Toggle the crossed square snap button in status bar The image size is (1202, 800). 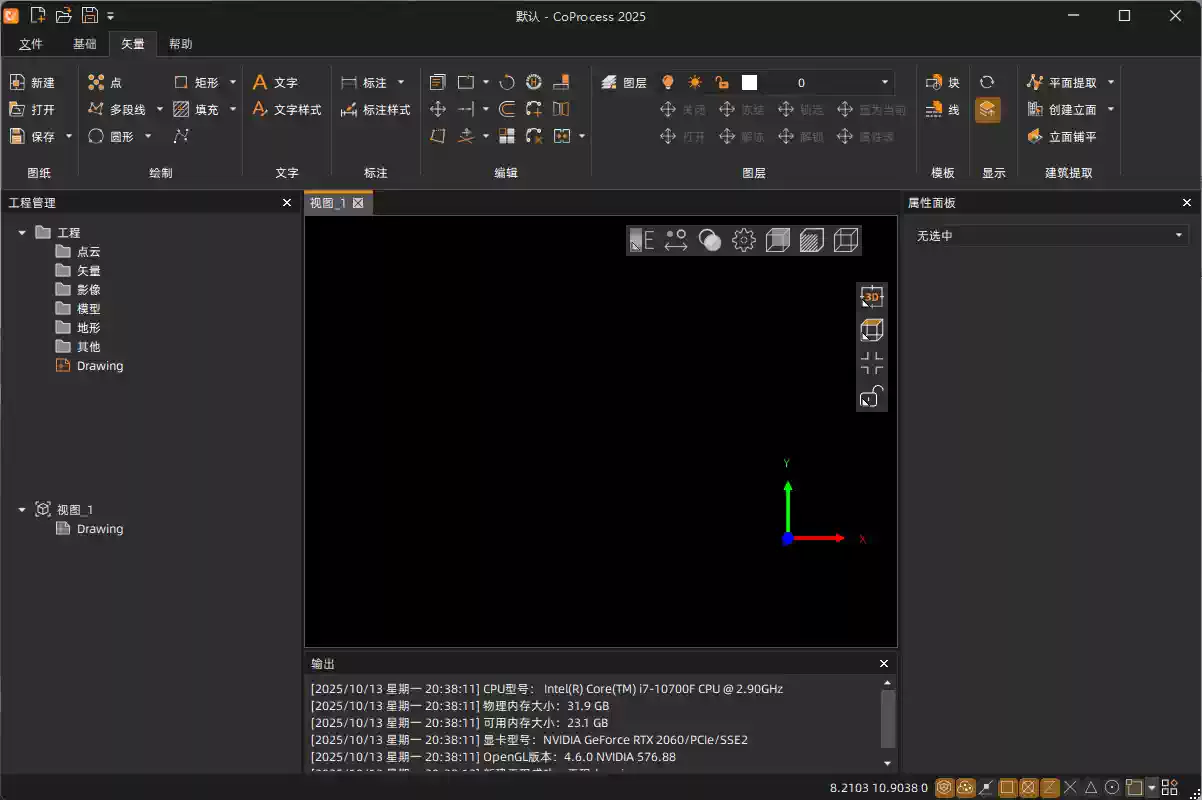pos(1029,787)
